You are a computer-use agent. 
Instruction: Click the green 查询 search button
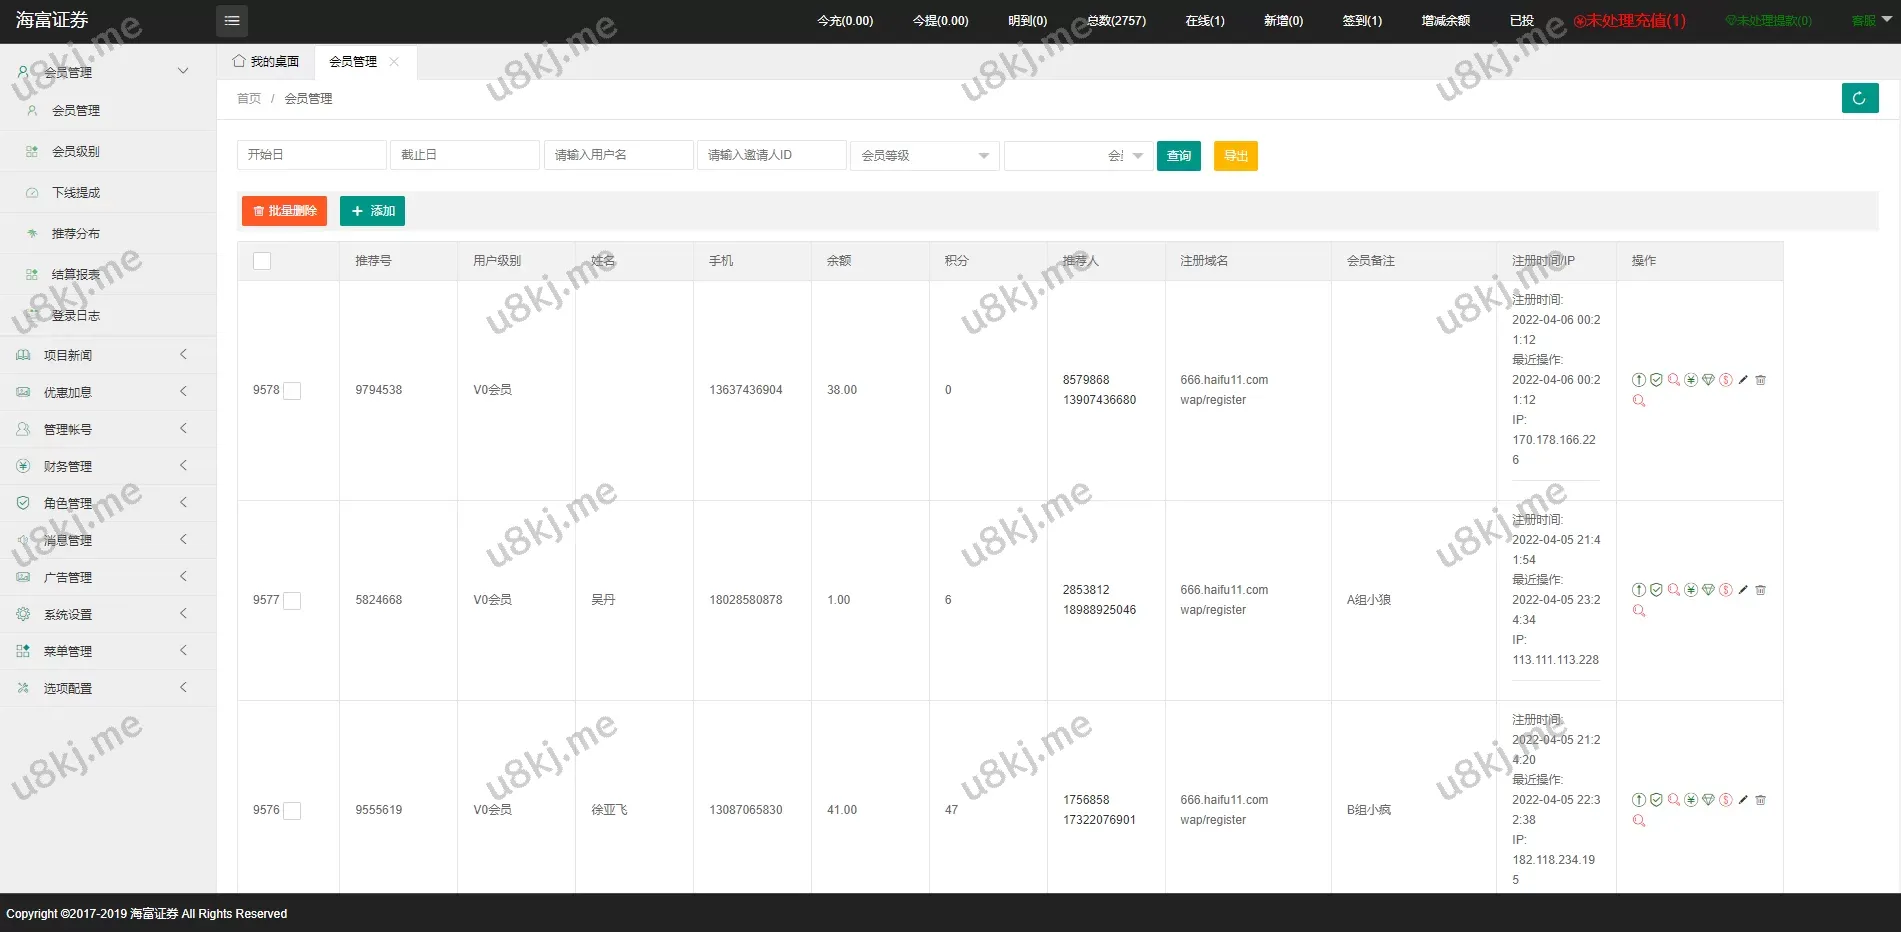1178,156
